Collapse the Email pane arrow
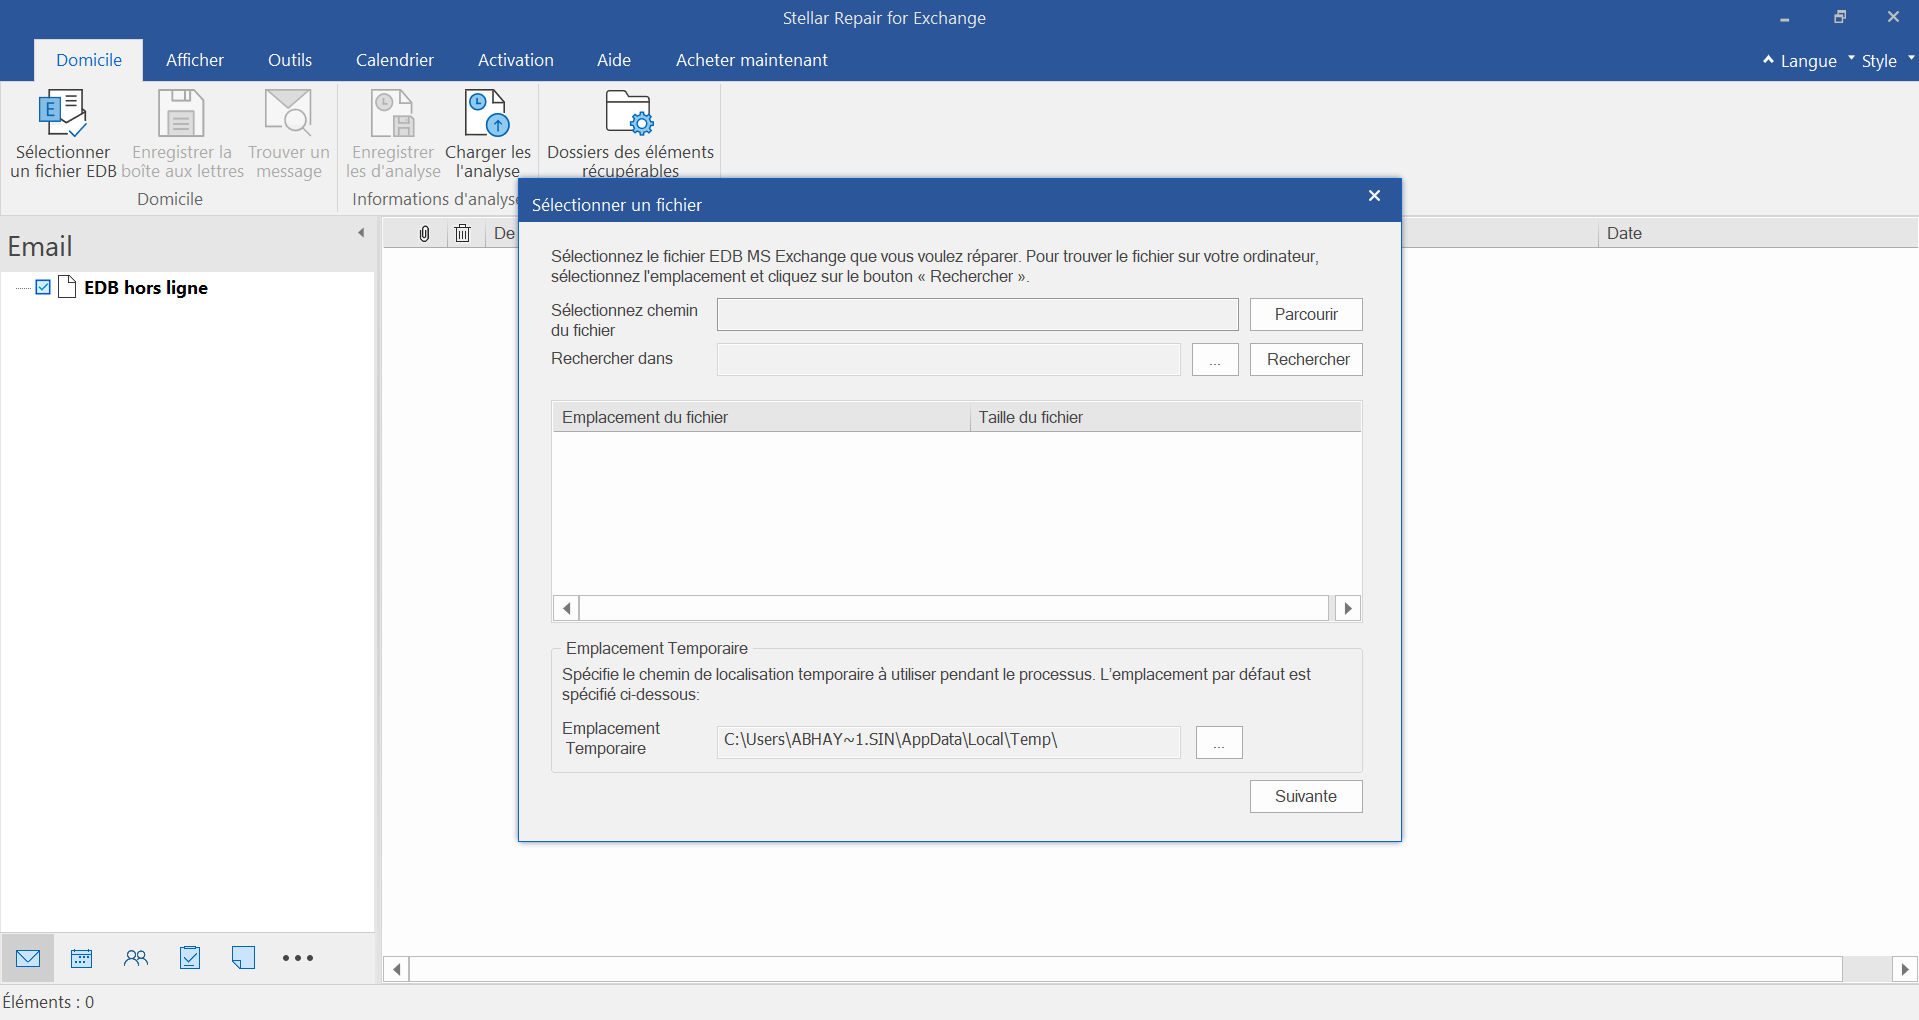 tap(361, 233)
